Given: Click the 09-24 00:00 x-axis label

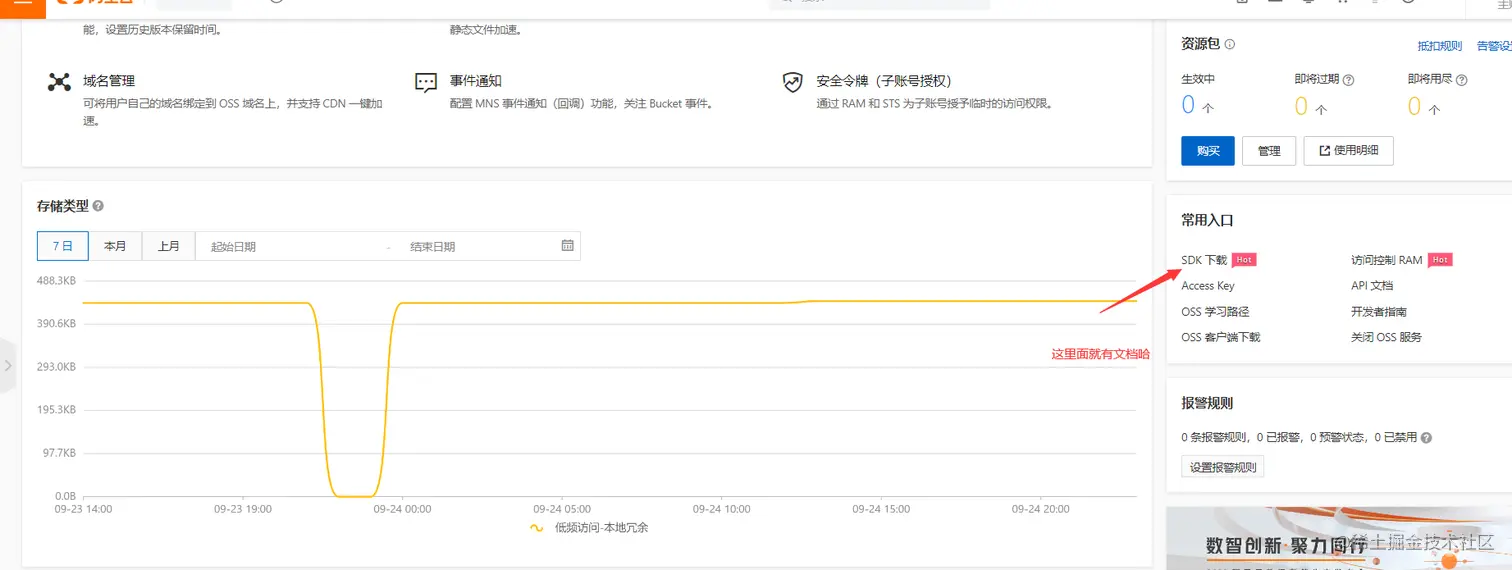Looking at the screenshot, I should [x=402, y=509].
